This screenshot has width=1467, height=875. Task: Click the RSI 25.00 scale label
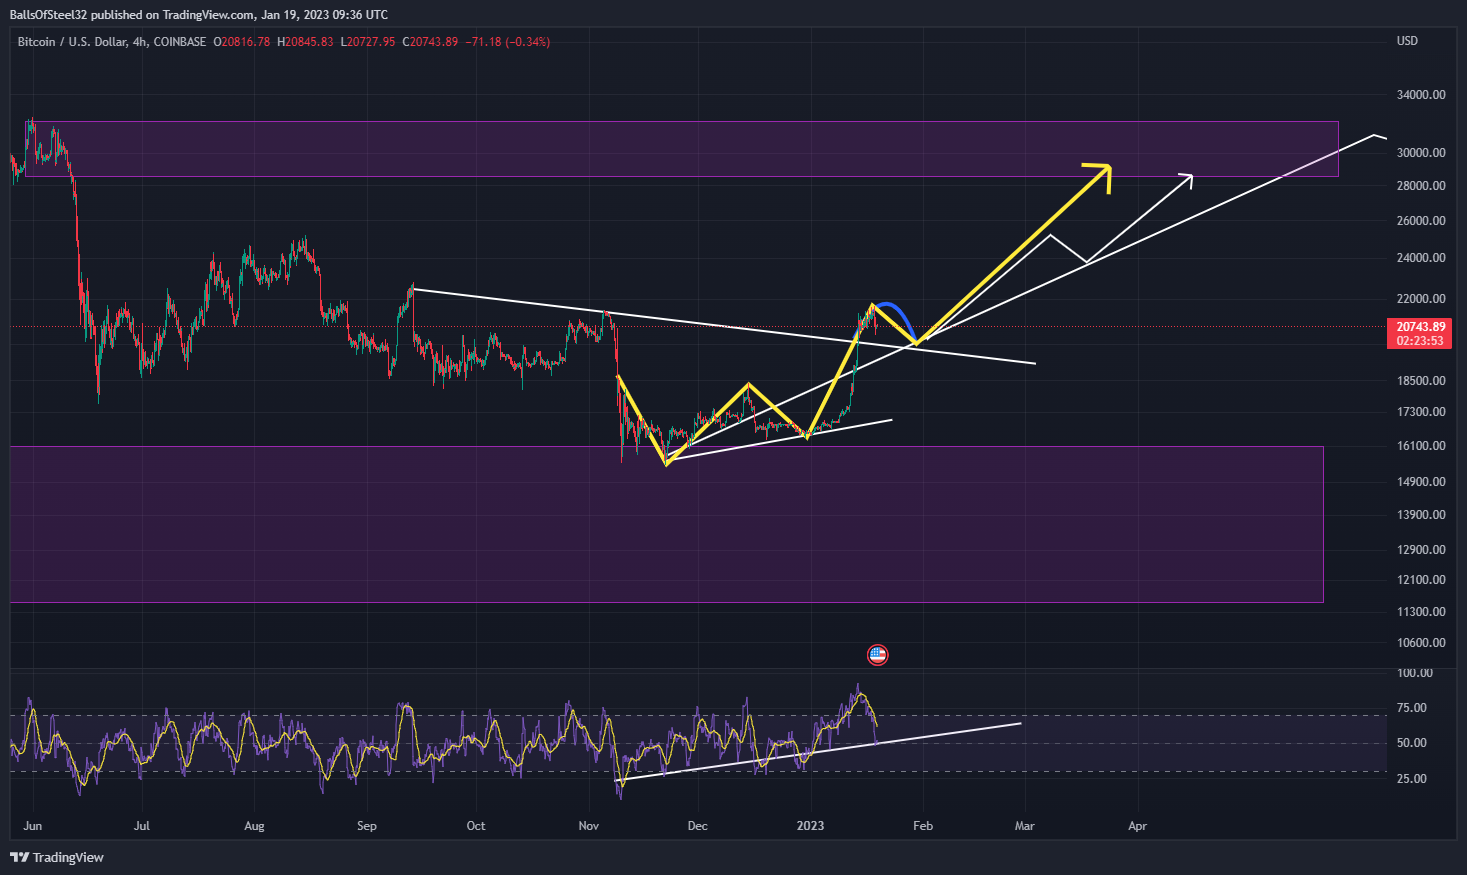click(1412, 779)
